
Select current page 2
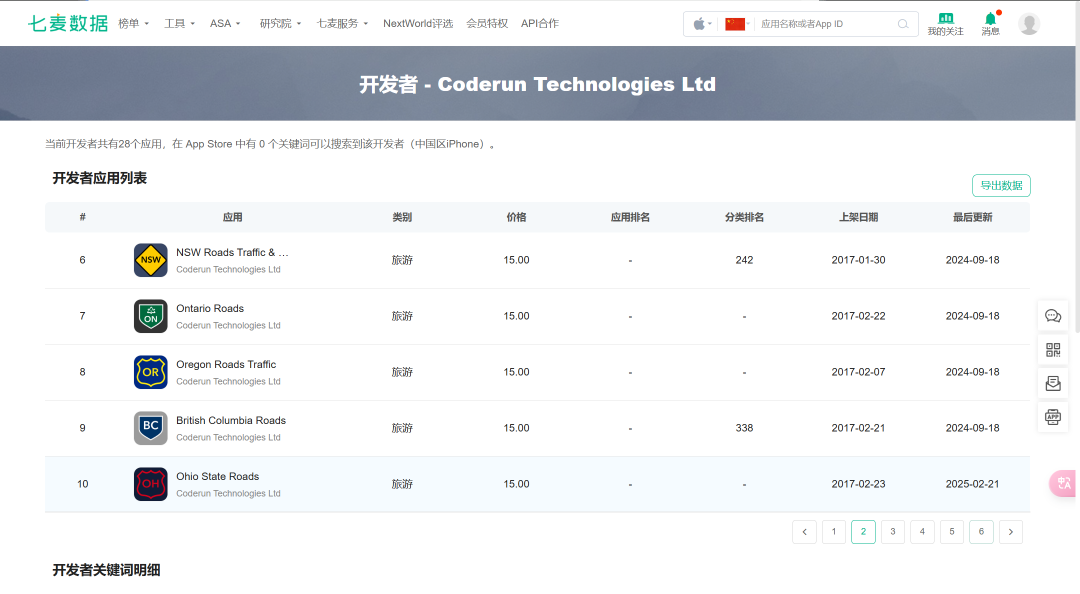pyautogui.click(x=863, y=531)
